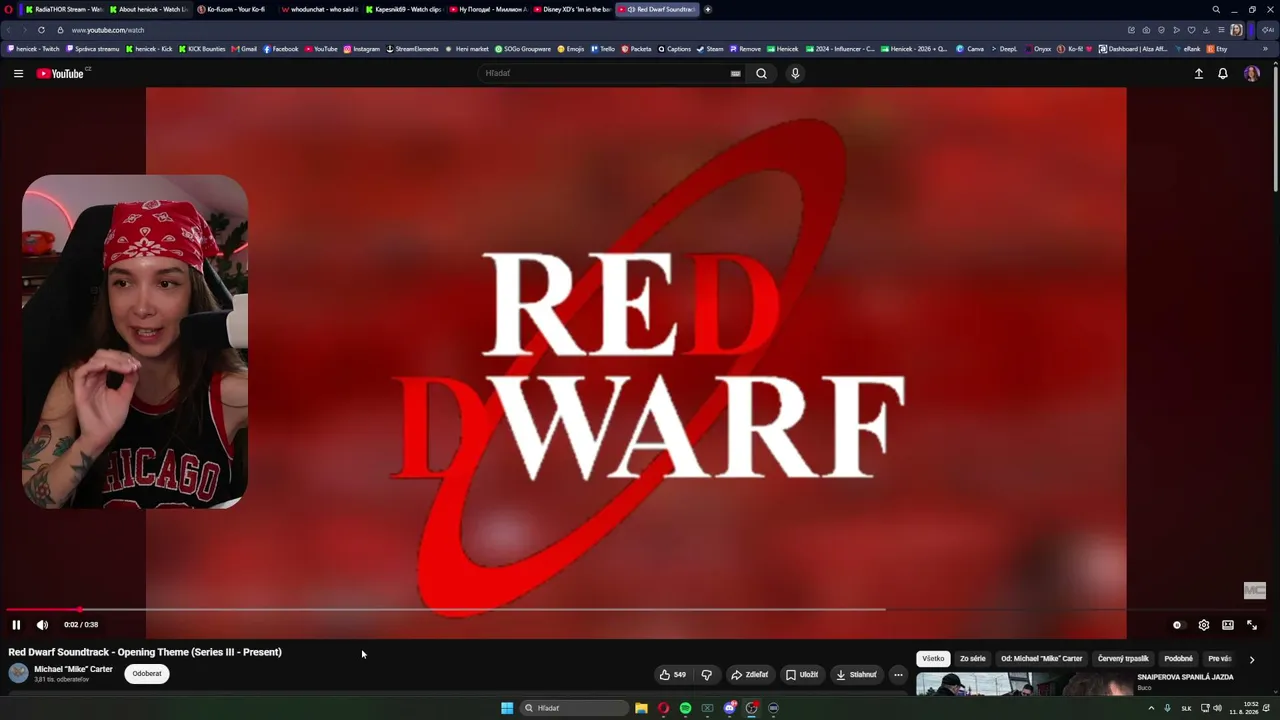Screen dimensions: 1280x720
Task: Open the YouTube account avatar menu
Action: (1251, 73)
